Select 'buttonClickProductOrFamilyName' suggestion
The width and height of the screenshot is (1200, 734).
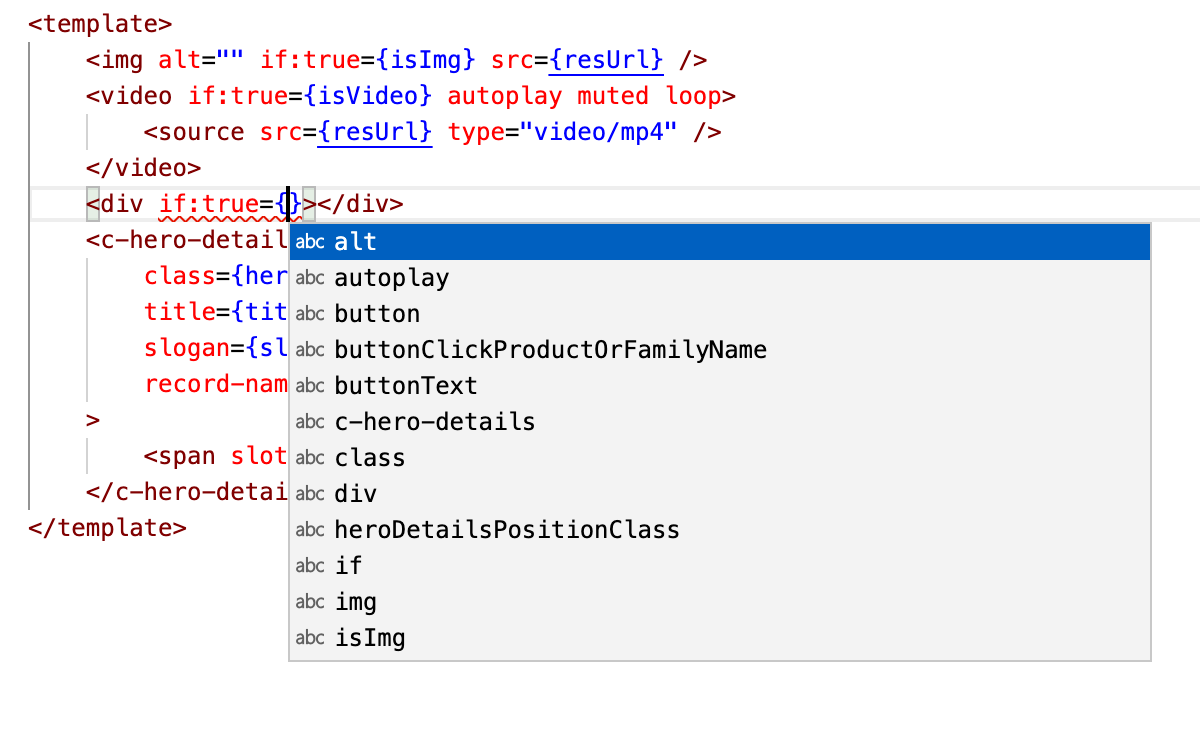pyautogui.click(x=720, y=350)
